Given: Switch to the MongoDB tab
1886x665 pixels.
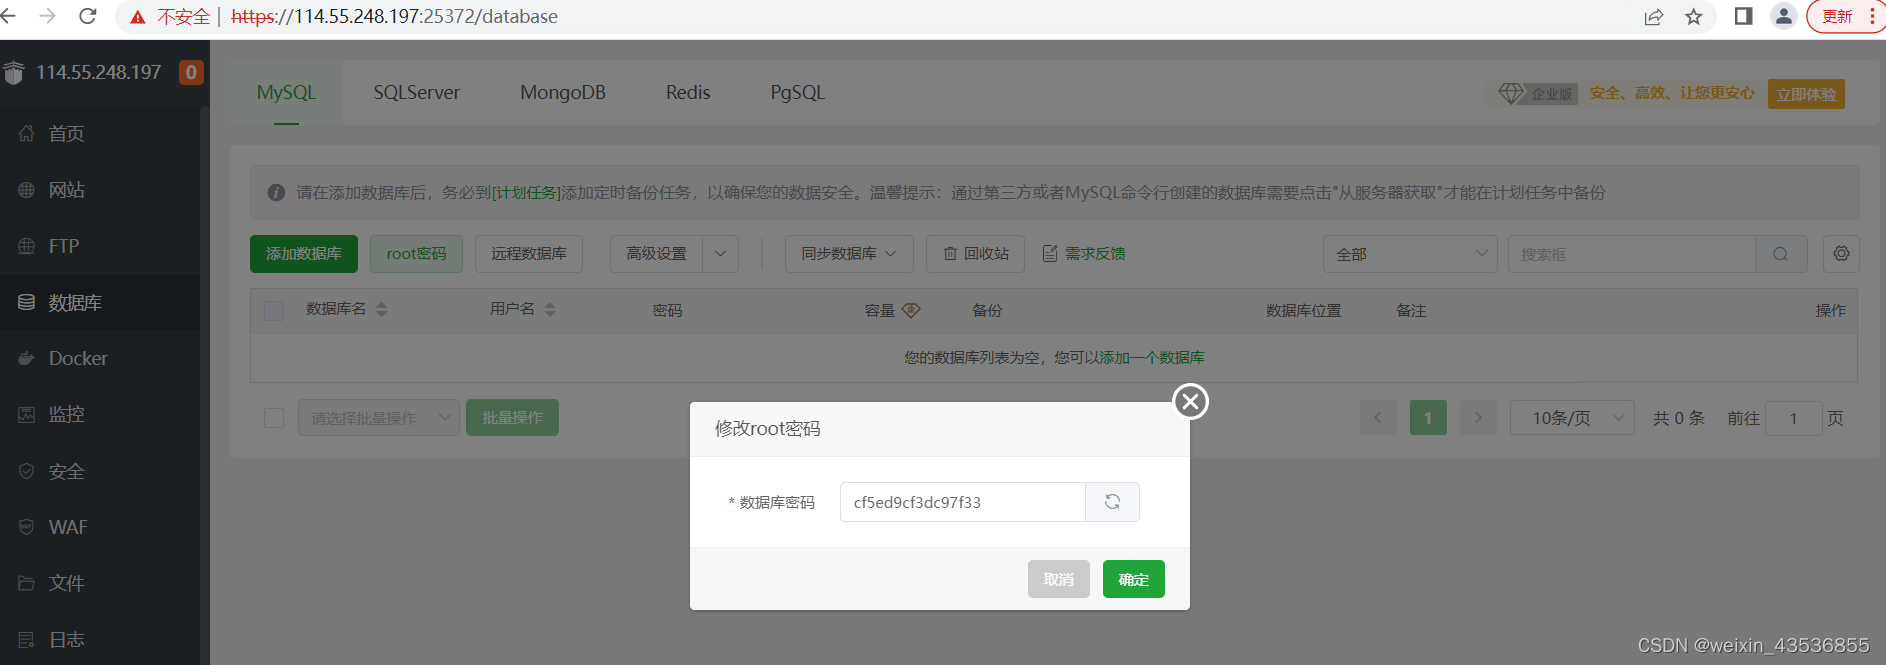Looking at the screenshot, I should pos(563,92).
